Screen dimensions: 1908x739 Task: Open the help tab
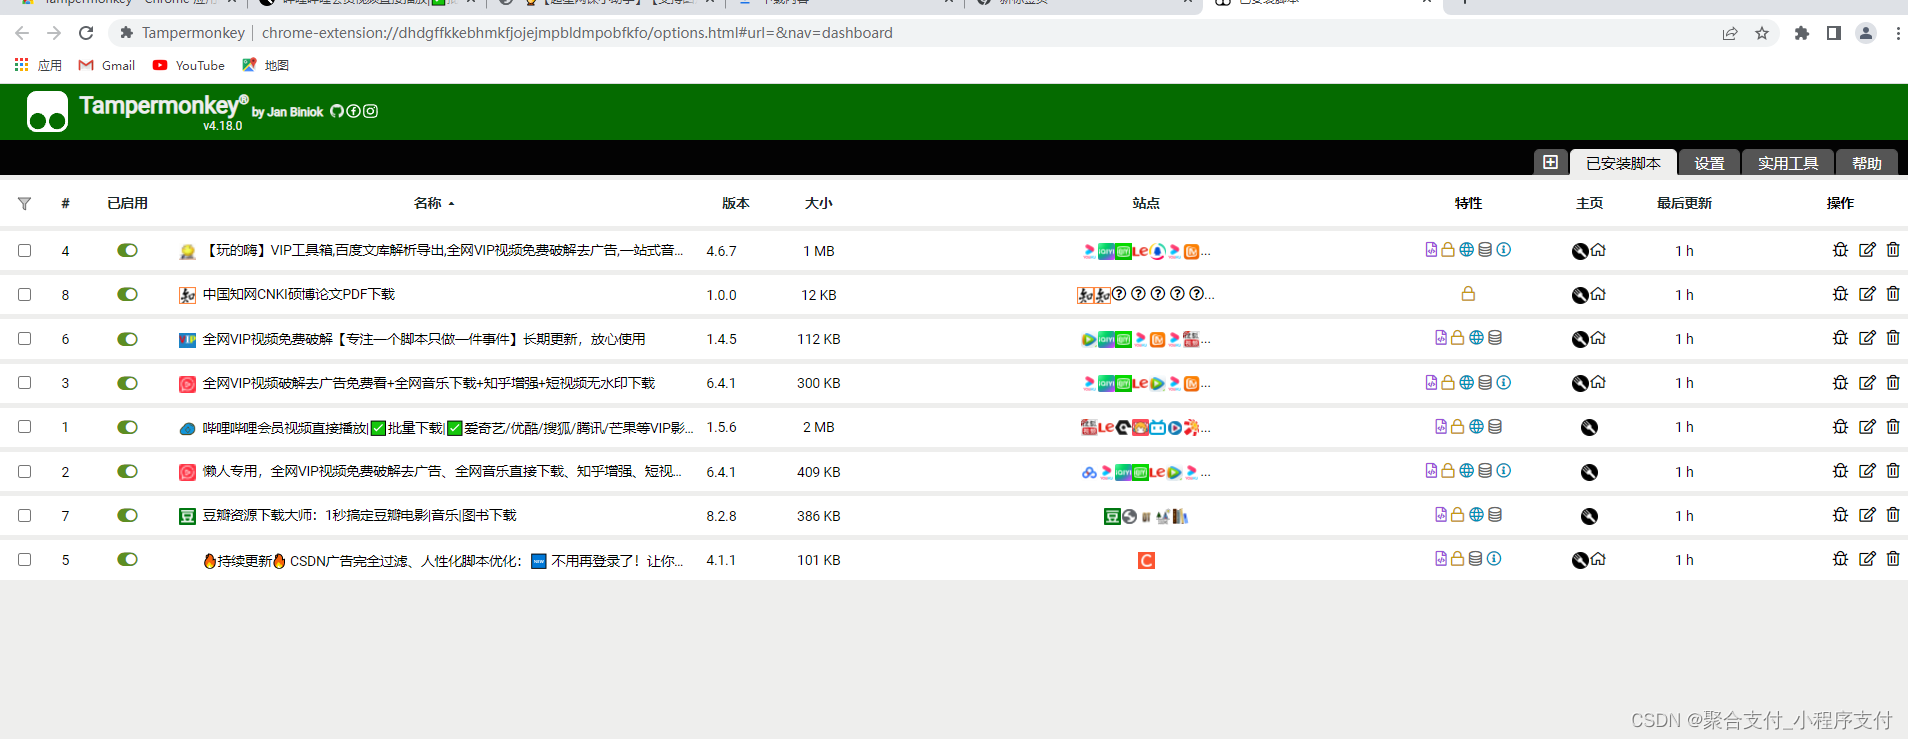tap(1866, 163)
